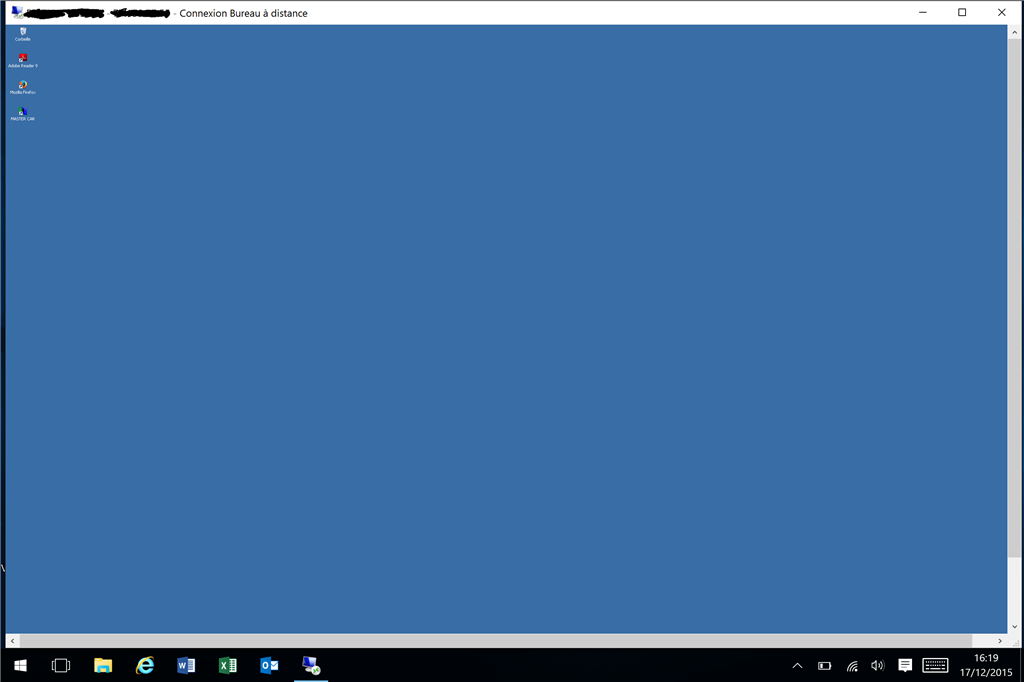This screenshot has width=1024, height=682.
Task: Click the horizontal scrollbar left arrow
Action: coord(12,641)
